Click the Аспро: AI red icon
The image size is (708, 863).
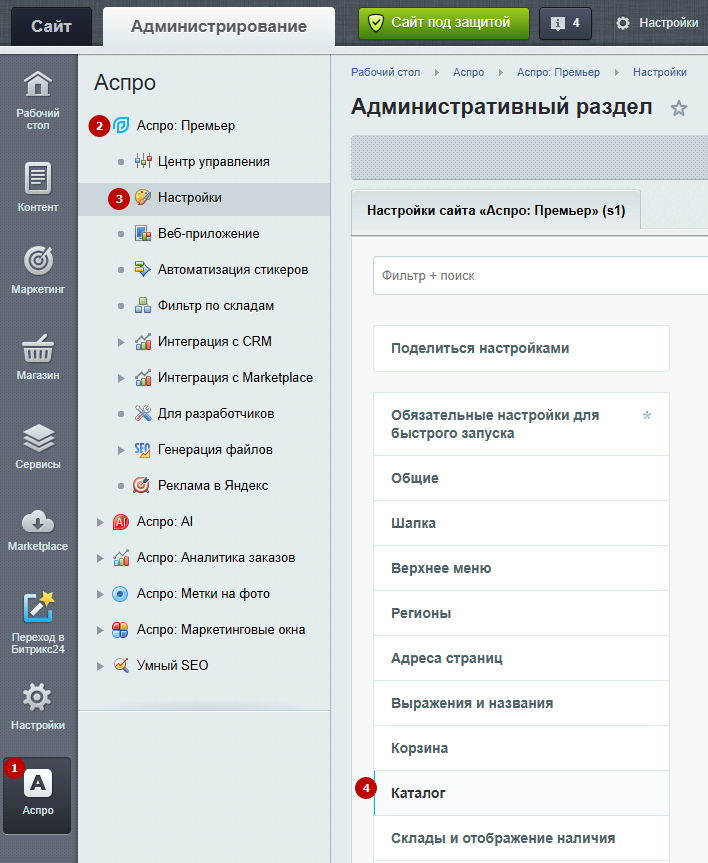(x=121, y=522)
